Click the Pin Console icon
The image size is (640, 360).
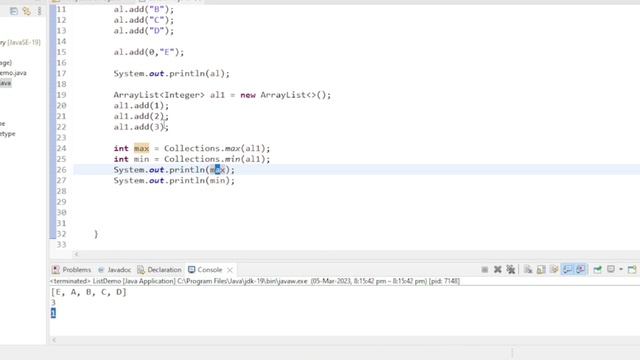(x=598, y=269)
